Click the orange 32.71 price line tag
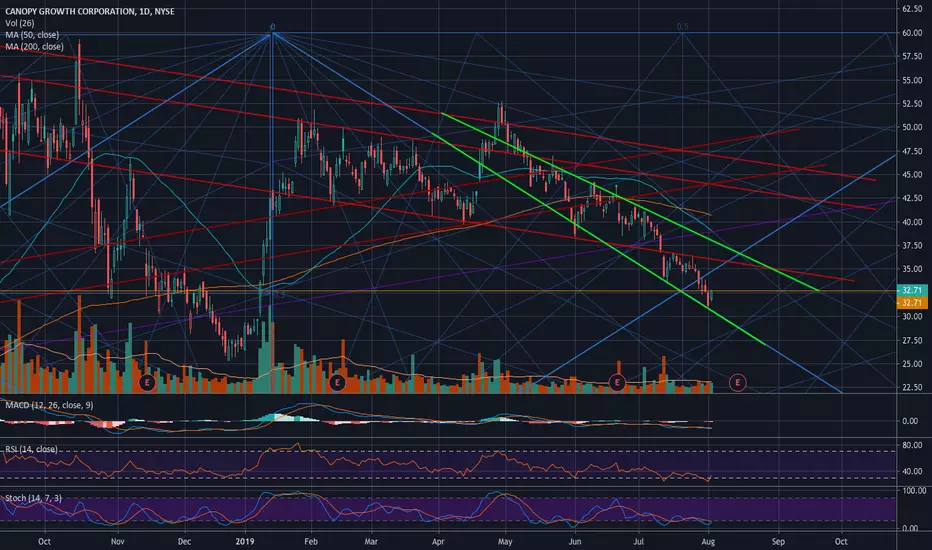This screenshot has width=932, height=550. click(912, 303)
